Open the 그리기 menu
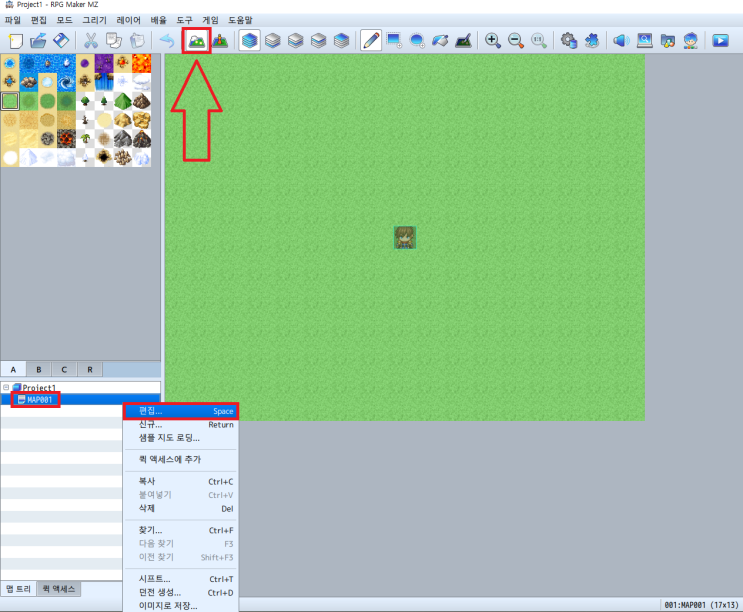This screenshot has height=612, width=743. [x=94, y=20]
